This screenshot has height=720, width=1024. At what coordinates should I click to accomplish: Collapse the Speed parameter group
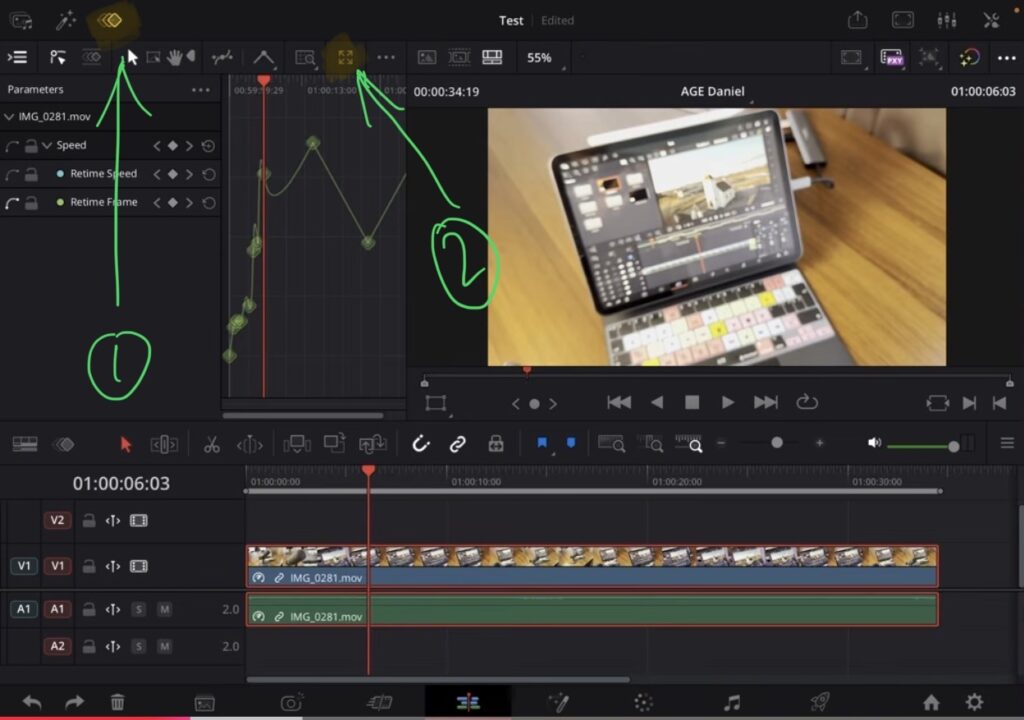click(47, 145)
